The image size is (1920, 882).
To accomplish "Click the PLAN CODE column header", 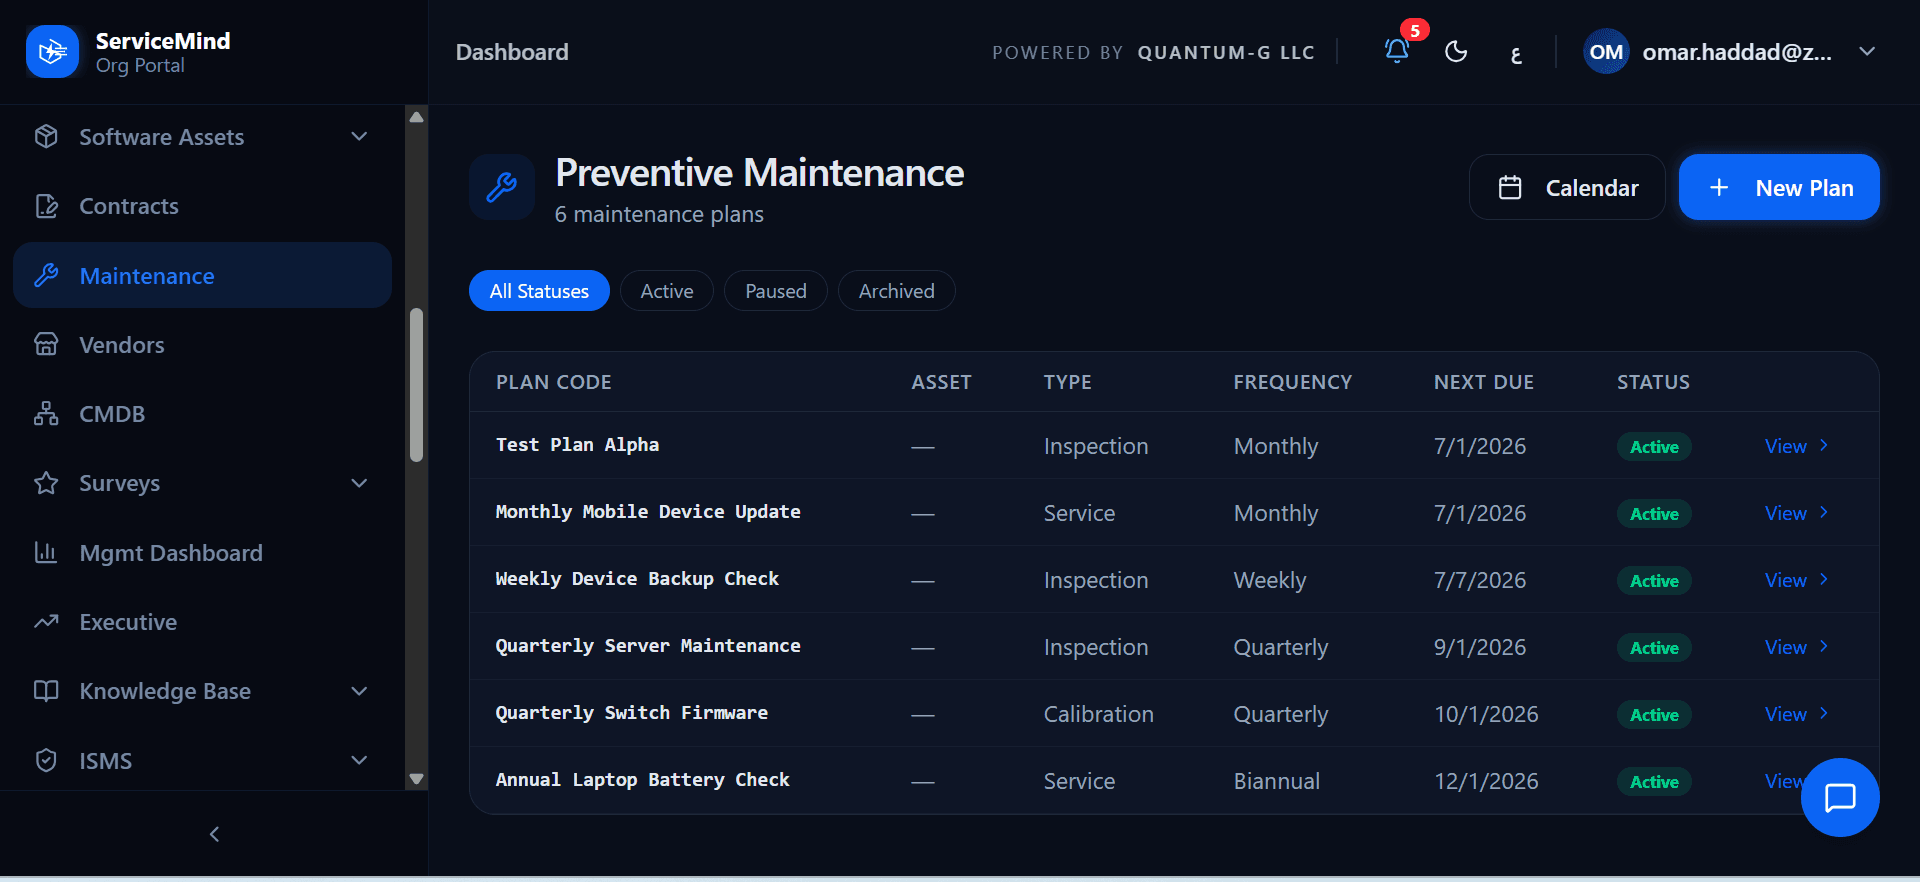I will pyautogui.click(x=554, y=382).
